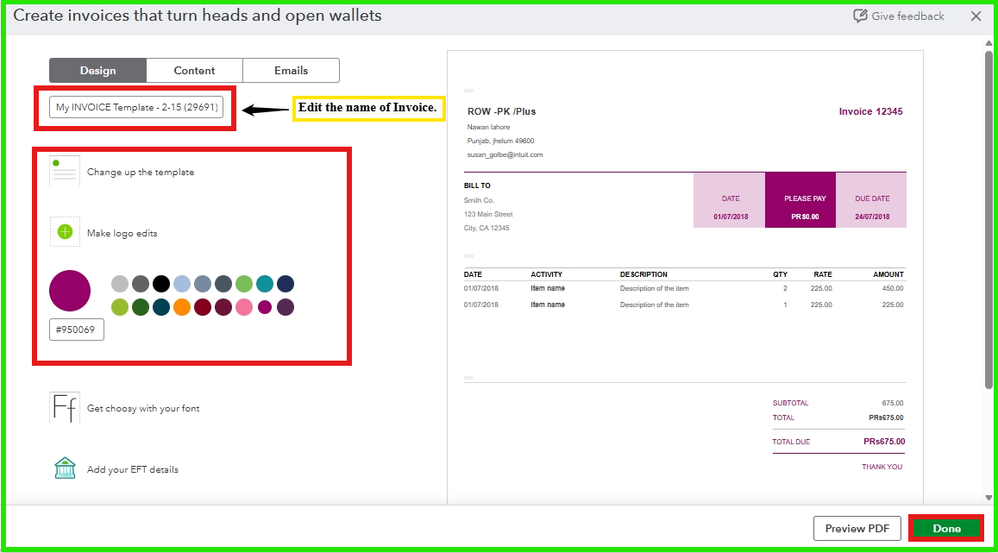Pick the burgundy swatch left of pink

[223, 307]
